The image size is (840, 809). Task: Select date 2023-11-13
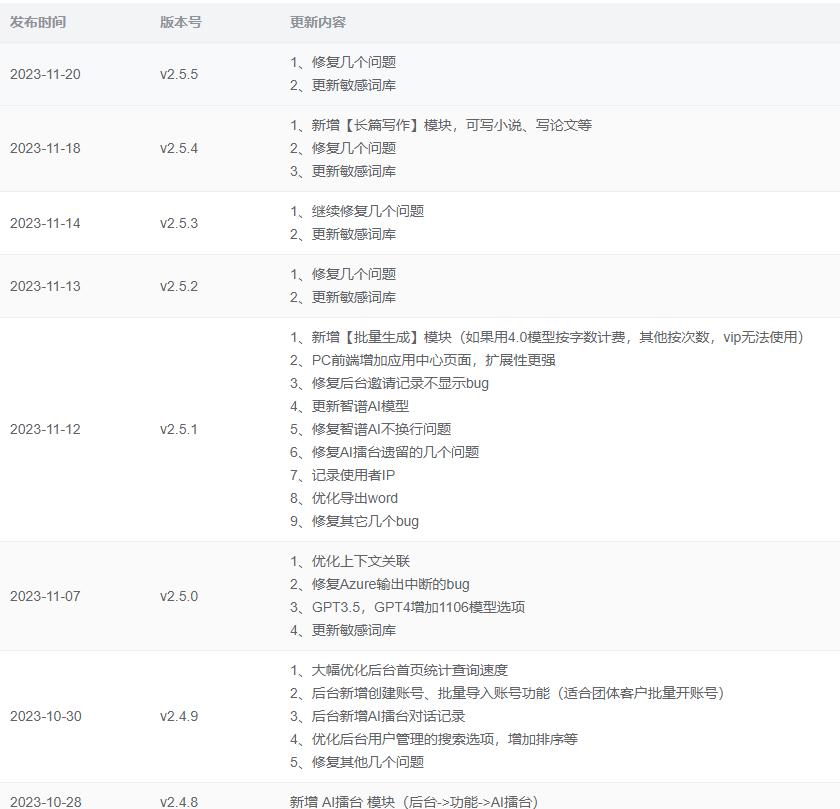point(45,286)
